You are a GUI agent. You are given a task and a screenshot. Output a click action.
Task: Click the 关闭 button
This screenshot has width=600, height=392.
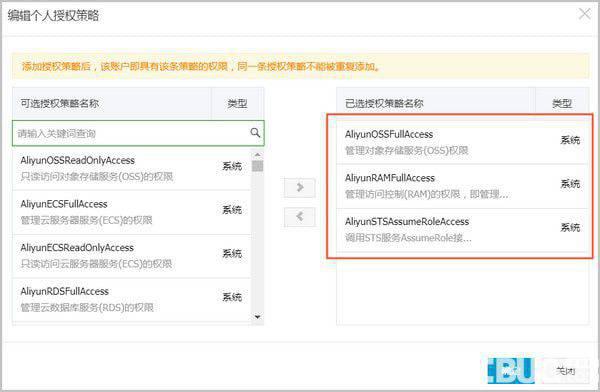566,371
